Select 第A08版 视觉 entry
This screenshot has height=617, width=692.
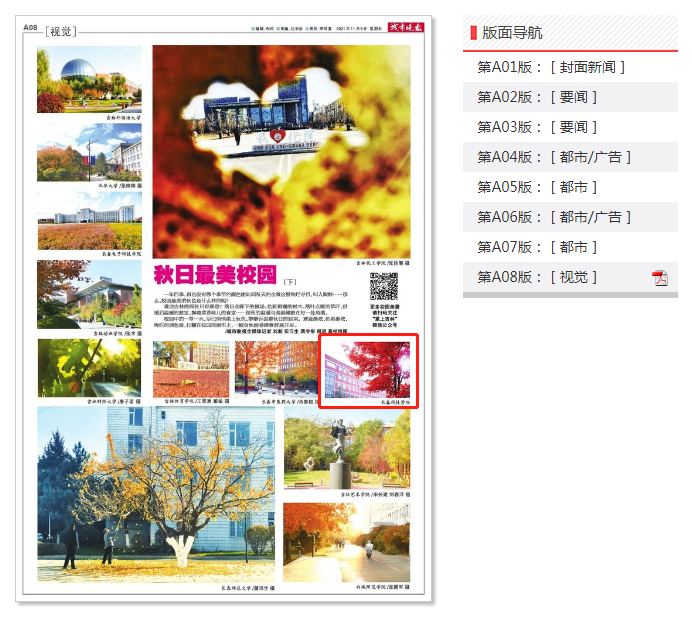pos(537,277)
